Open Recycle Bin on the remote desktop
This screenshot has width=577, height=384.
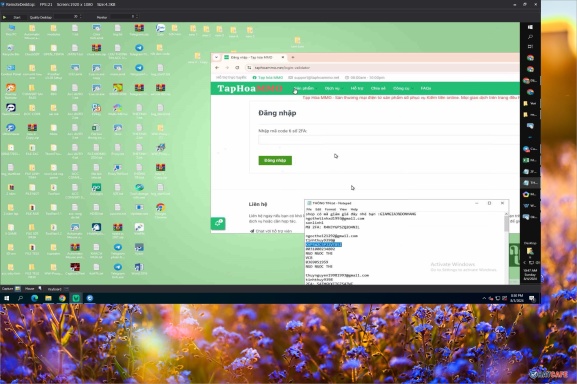tap(11, 50)
